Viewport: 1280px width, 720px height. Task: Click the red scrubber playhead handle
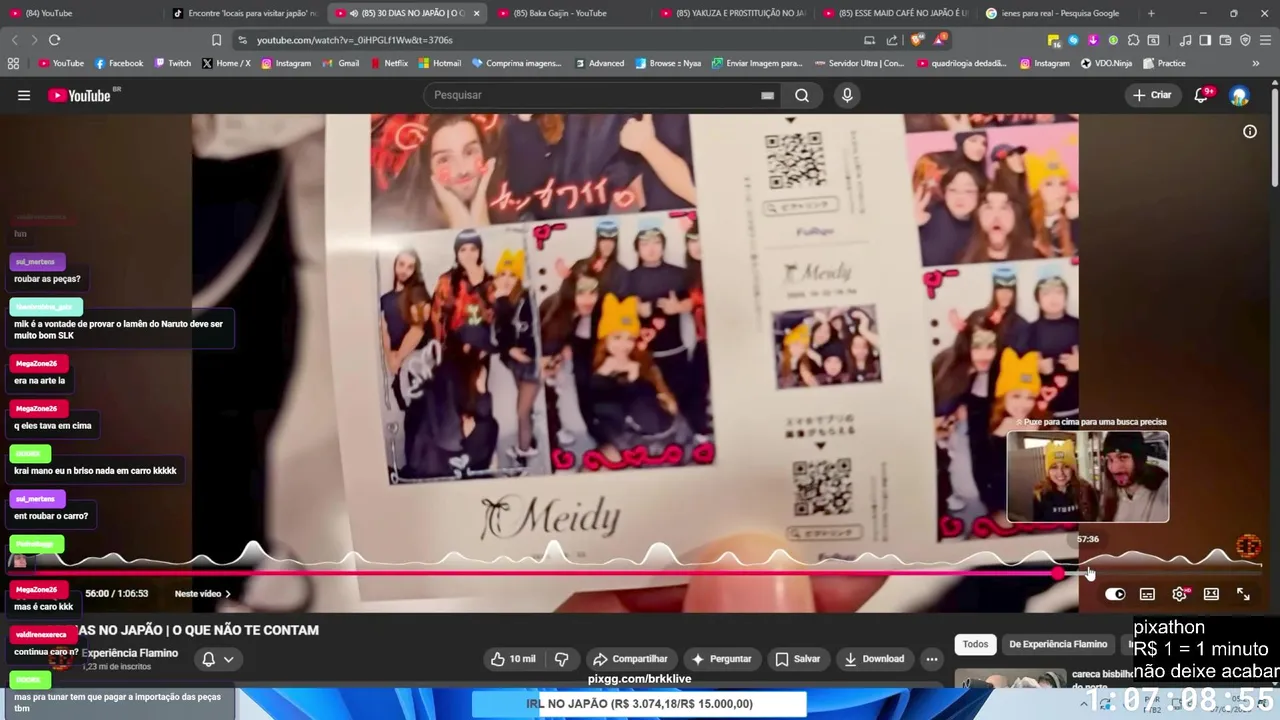click(x=1058, y=573)
